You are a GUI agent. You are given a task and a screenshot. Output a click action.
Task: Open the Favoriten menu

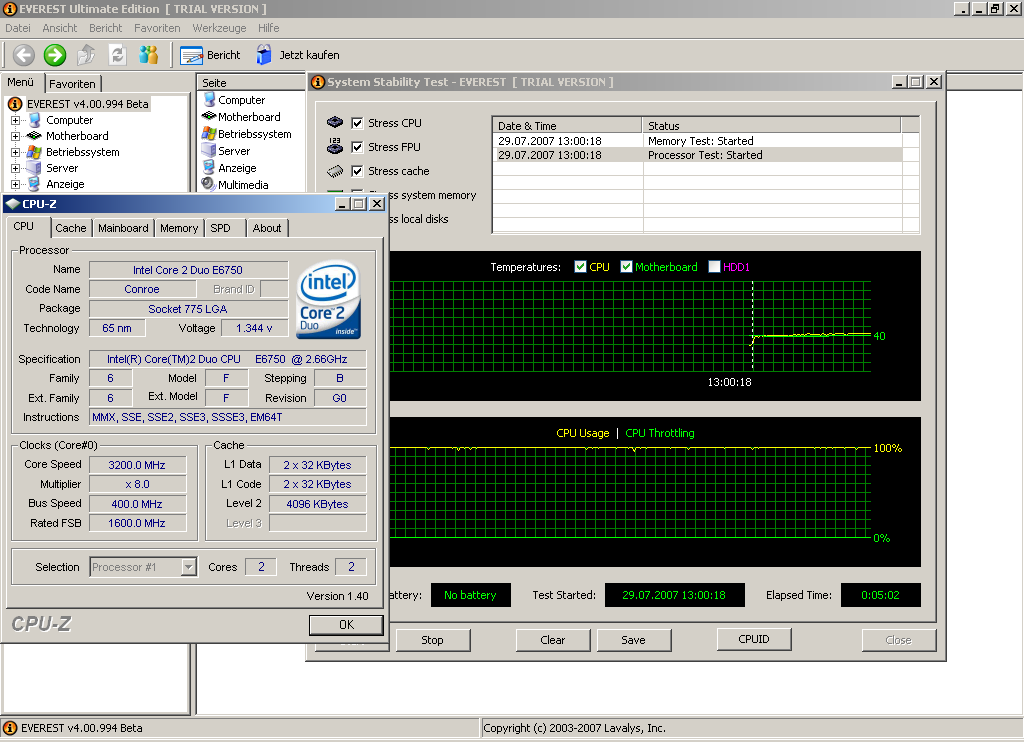coord(157,28)
